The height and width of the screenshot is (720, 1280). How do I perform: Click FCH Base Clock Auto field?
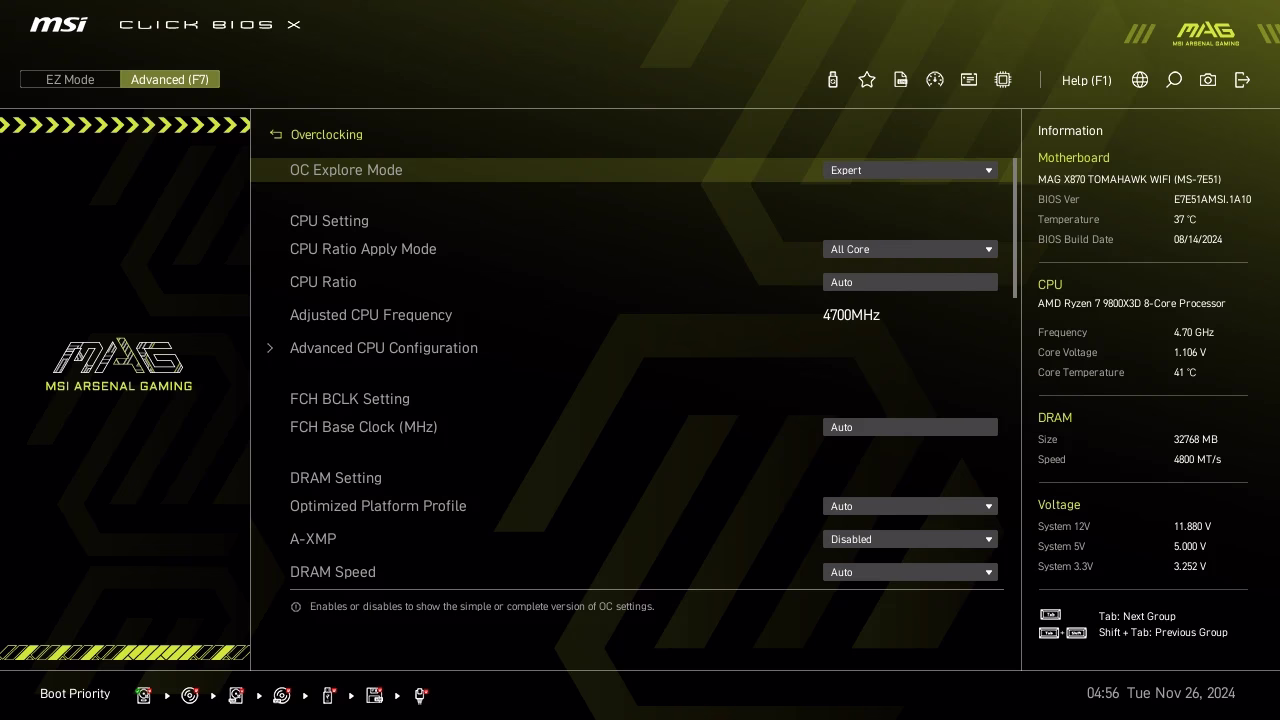click(910, 427)
